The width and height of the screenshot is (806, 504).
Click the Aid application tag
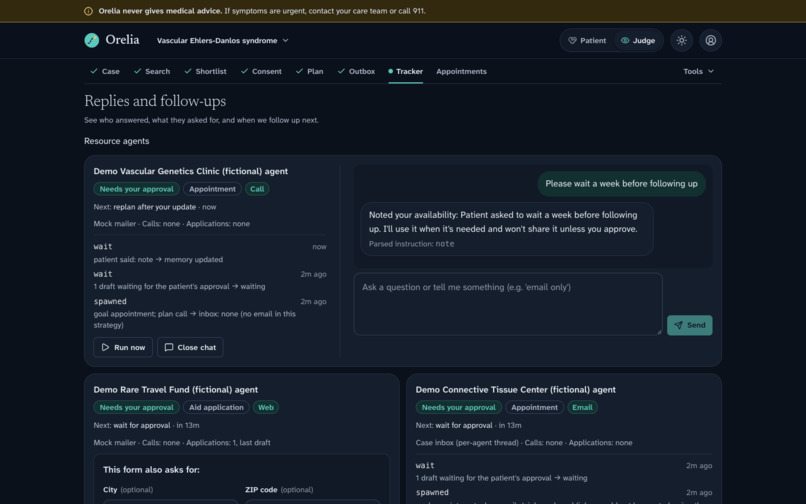coord(216,407)
